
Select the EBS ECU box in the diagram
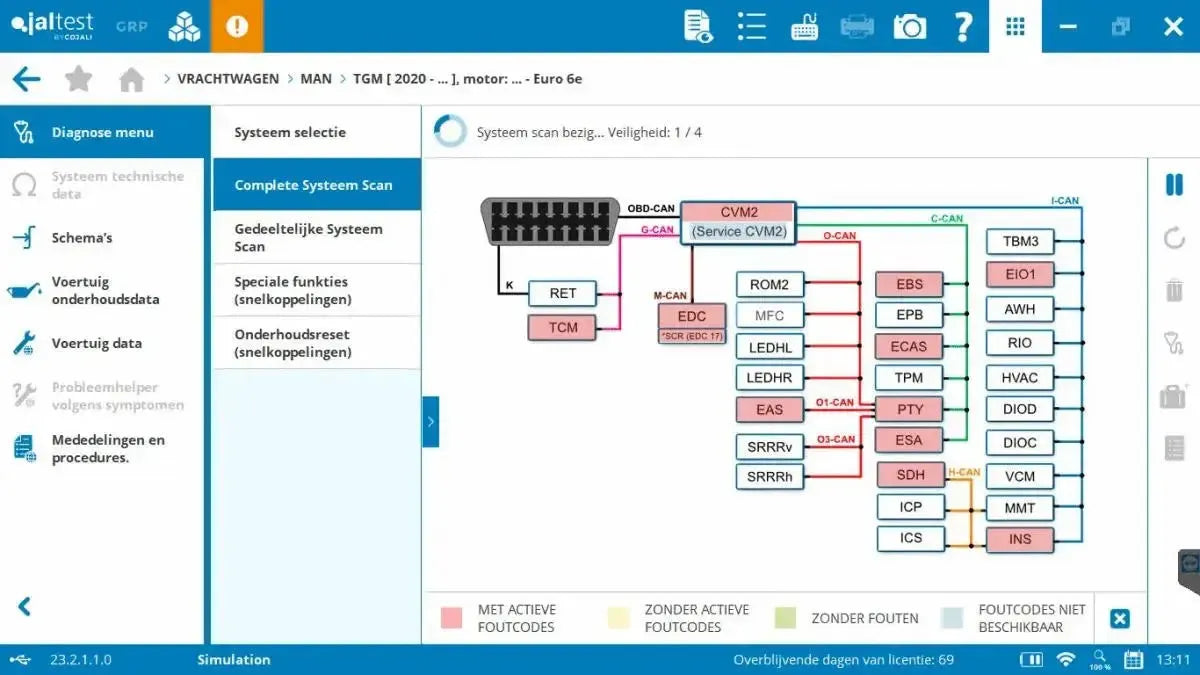pos(908,284)
